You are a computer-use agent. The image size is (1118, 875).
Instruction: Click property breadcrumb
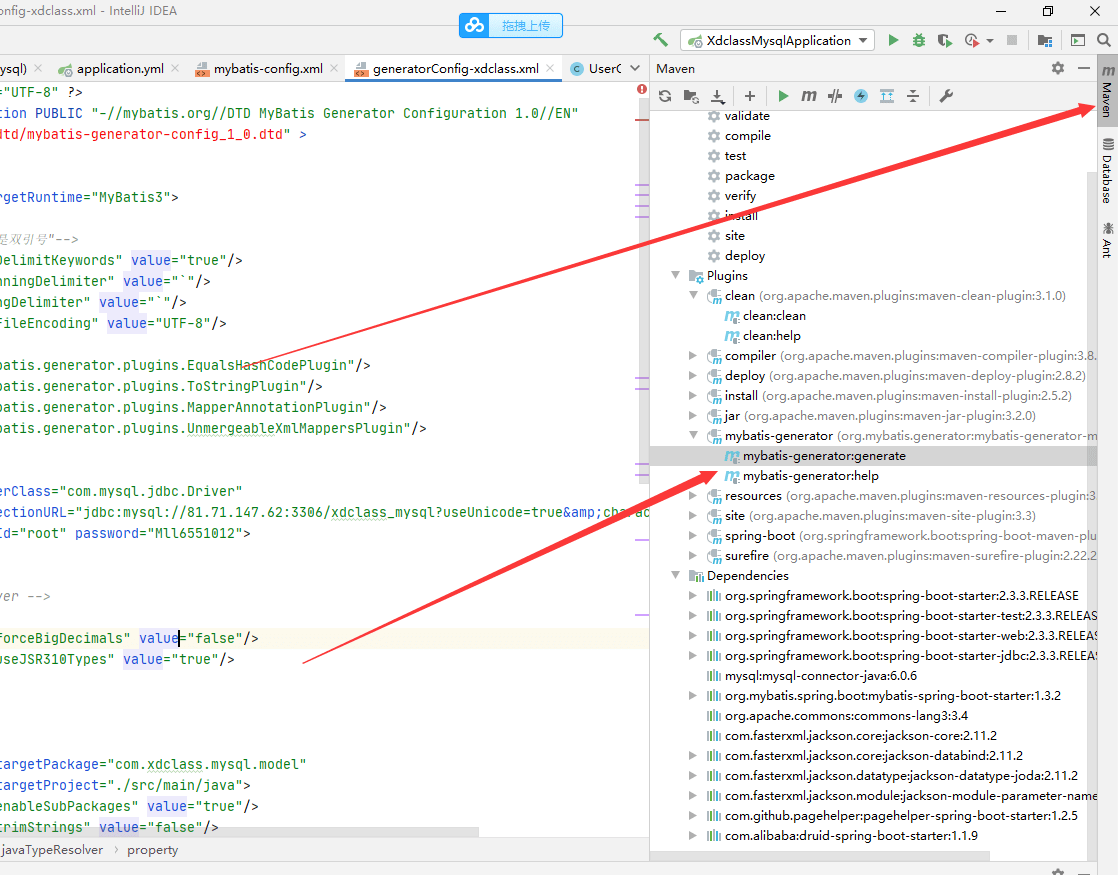point(153,849)
